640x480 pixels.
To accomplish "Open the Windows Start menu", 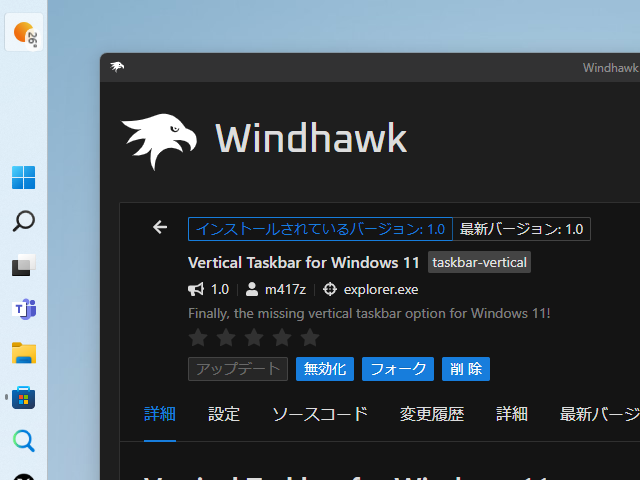I will click(x=24, y=178).
